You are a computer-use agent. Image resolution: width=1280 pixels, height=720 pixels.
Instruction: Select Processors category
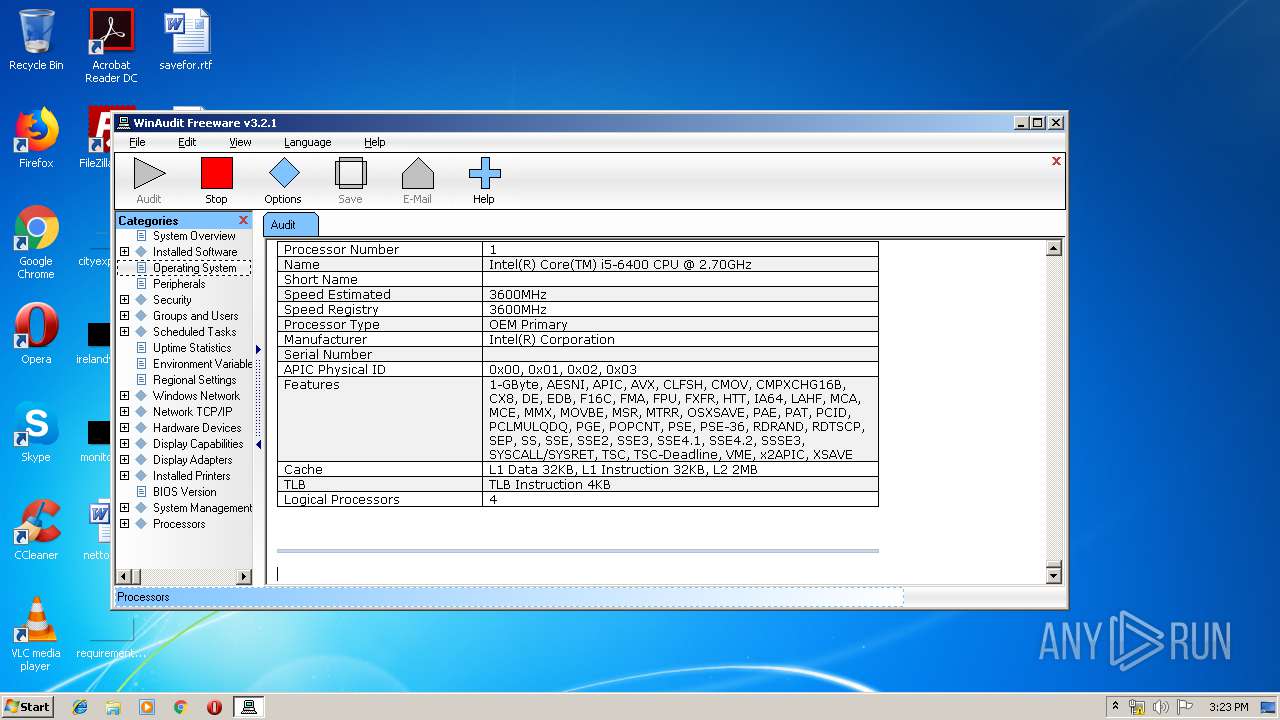click(x=179, y=524)
